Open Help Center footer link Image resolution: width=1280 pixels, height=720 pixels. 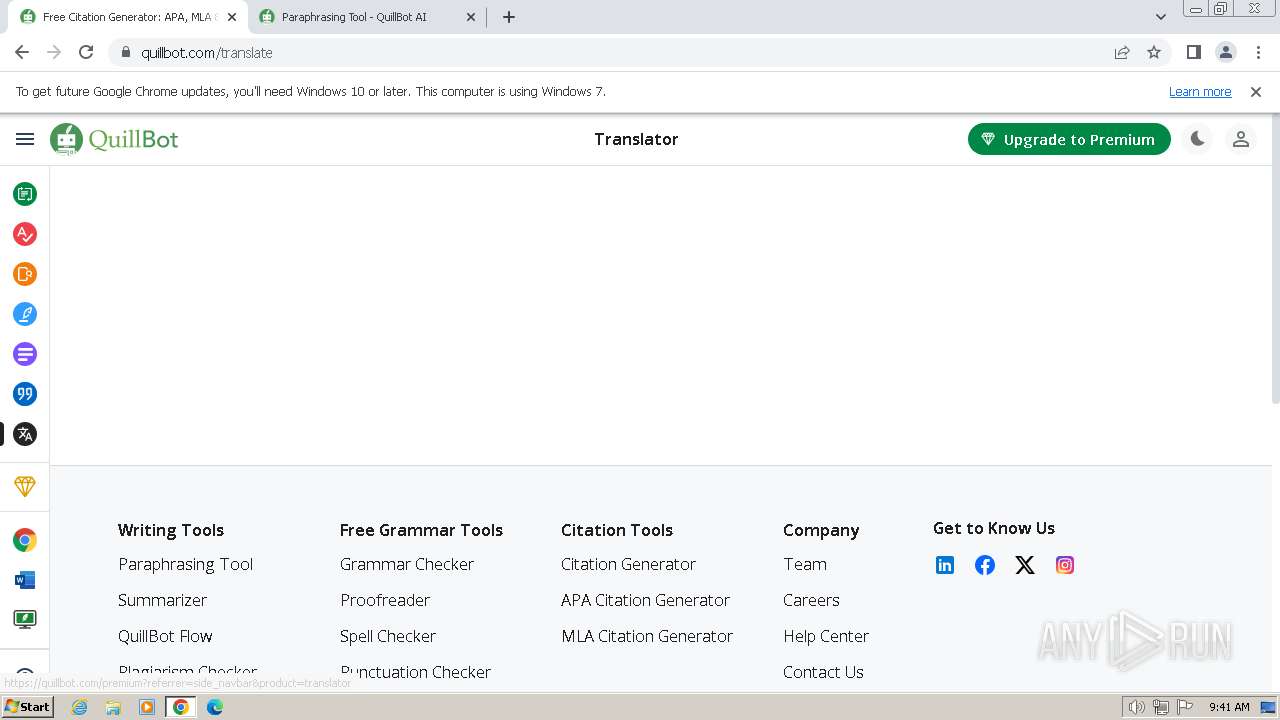(826, 636)
